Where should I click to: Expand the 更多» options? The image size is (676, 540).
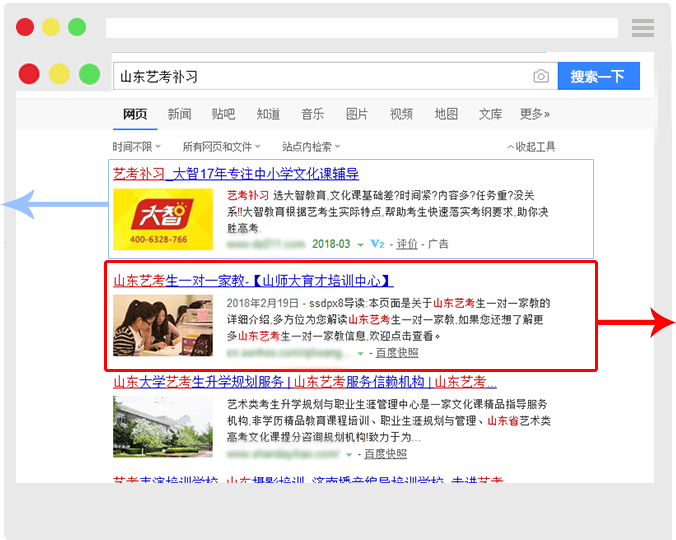coord(535,114)
